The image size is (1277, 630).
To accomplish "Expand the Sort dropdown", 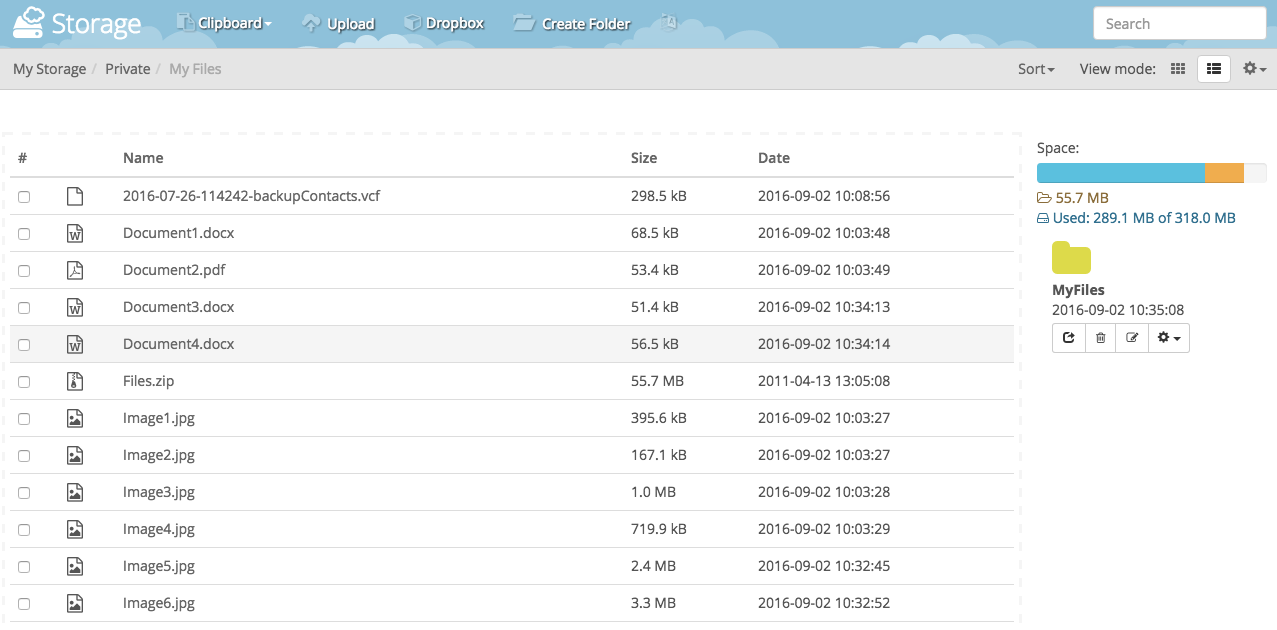I will pos(1036,69).
